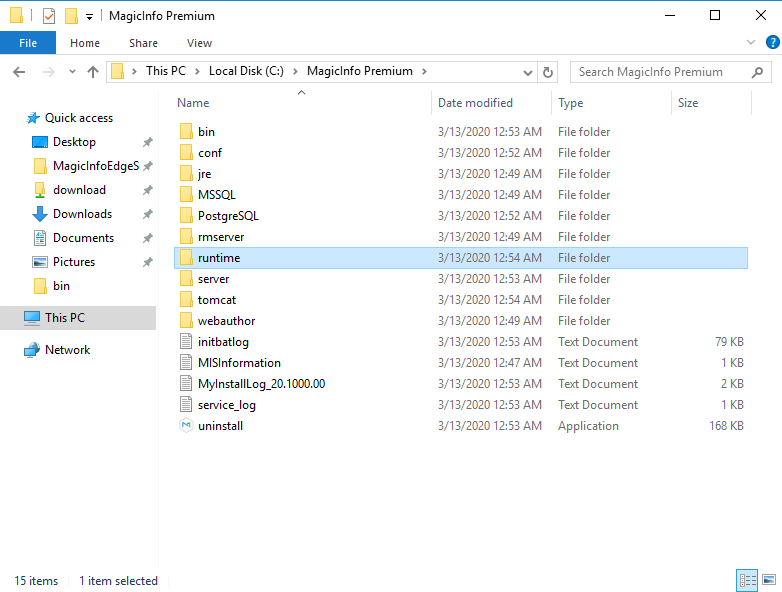The height and width of the screenshot is (592, 782).
Task: Expand chevron after This PC breadcrumb
Action: coord(197,71)
